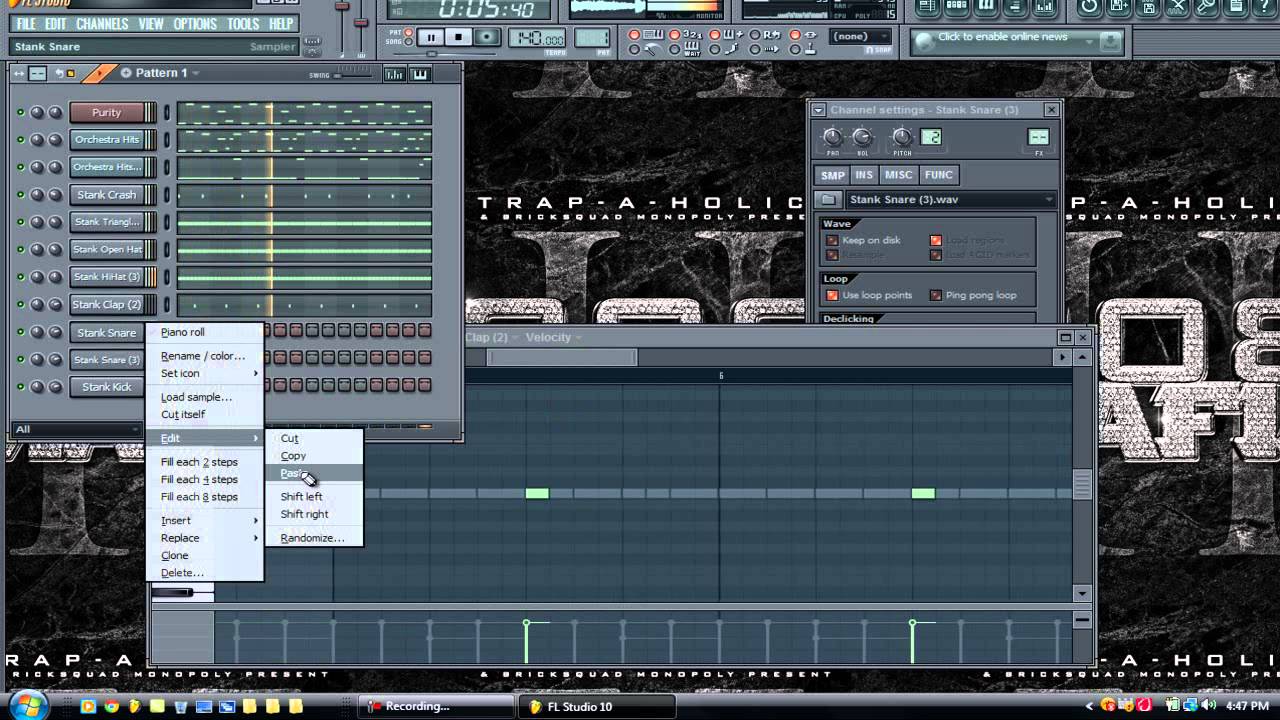Toggle wait for input icon
The height and width of the screenshot is (720, 1280).
click(690, 48)
